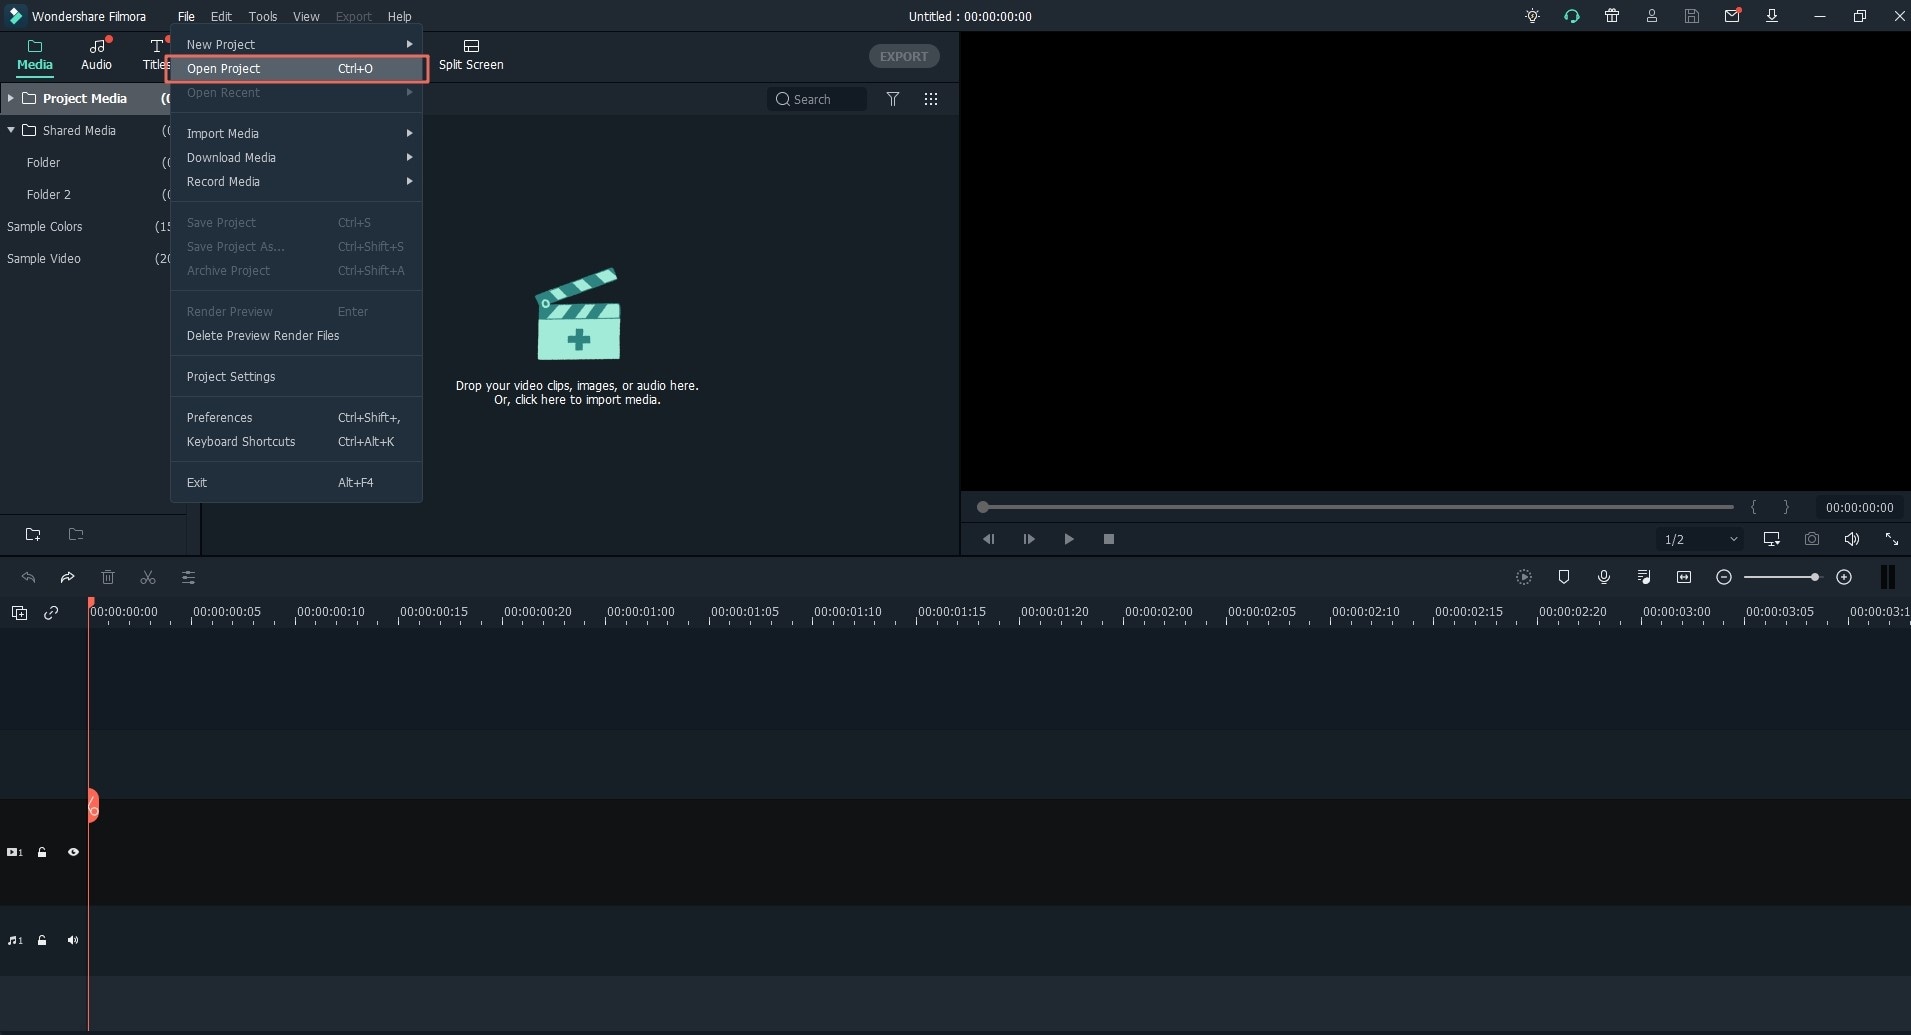Open the Tools menu

pyautogui.click(x=263, y=16)
